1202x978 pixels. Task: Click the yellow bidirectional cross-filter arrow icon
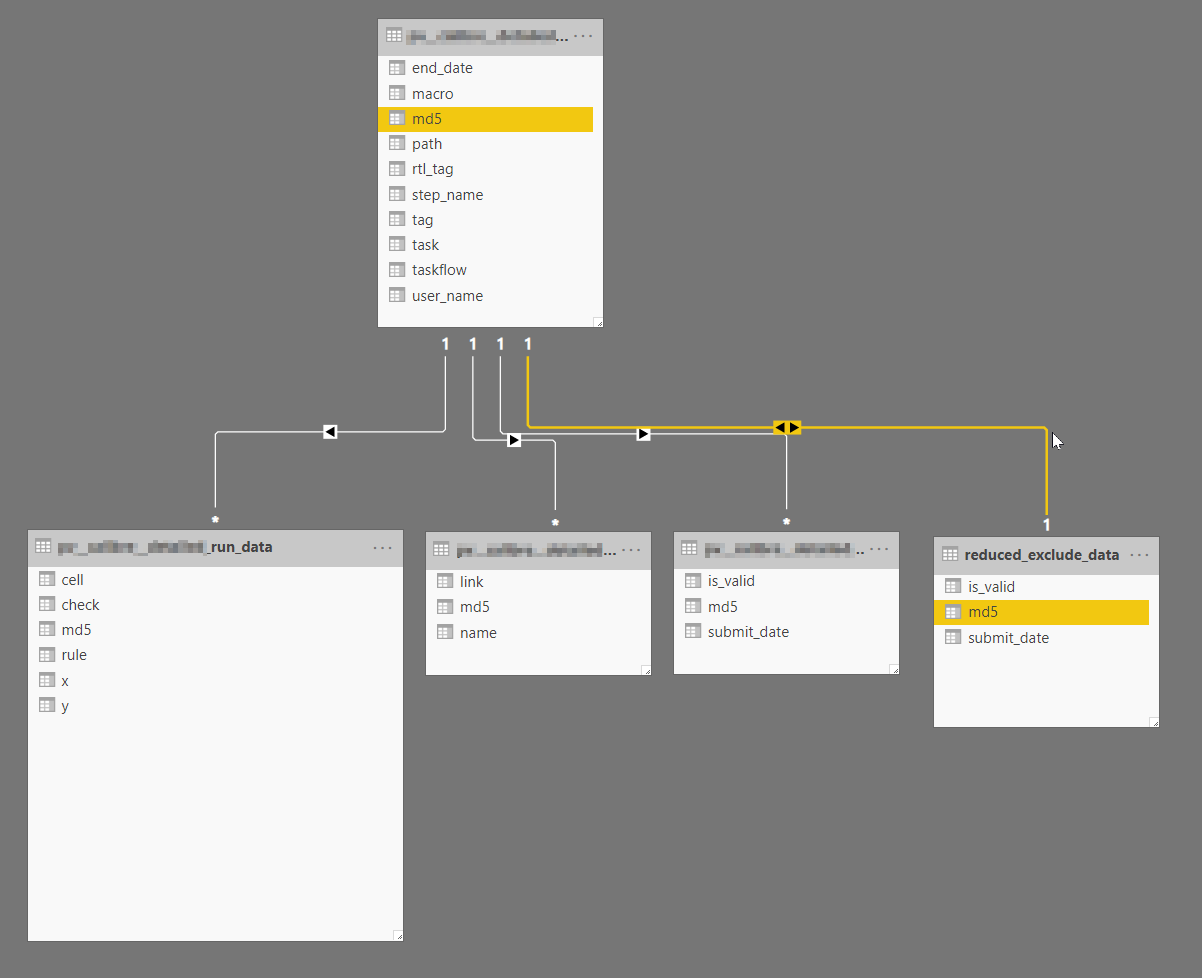click(x=787, y=428)
